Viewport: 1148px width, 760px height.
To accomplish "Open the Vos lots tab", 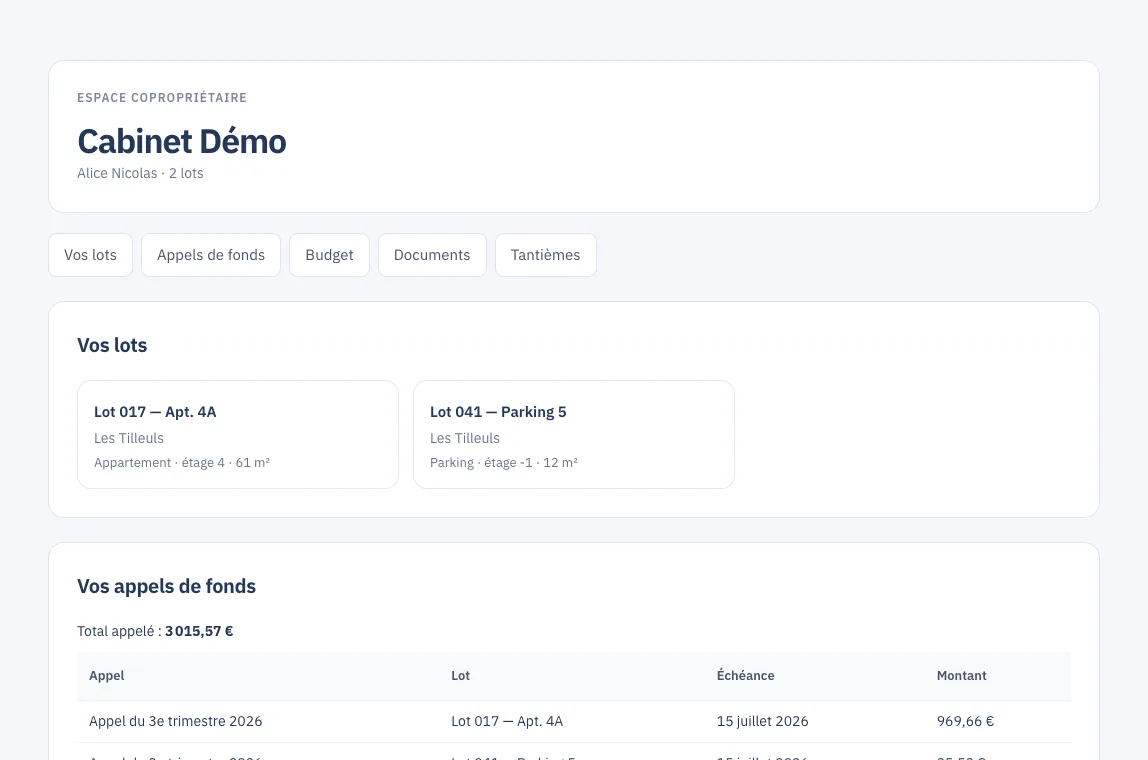I will pyautogui.click(x=90, y=255).
